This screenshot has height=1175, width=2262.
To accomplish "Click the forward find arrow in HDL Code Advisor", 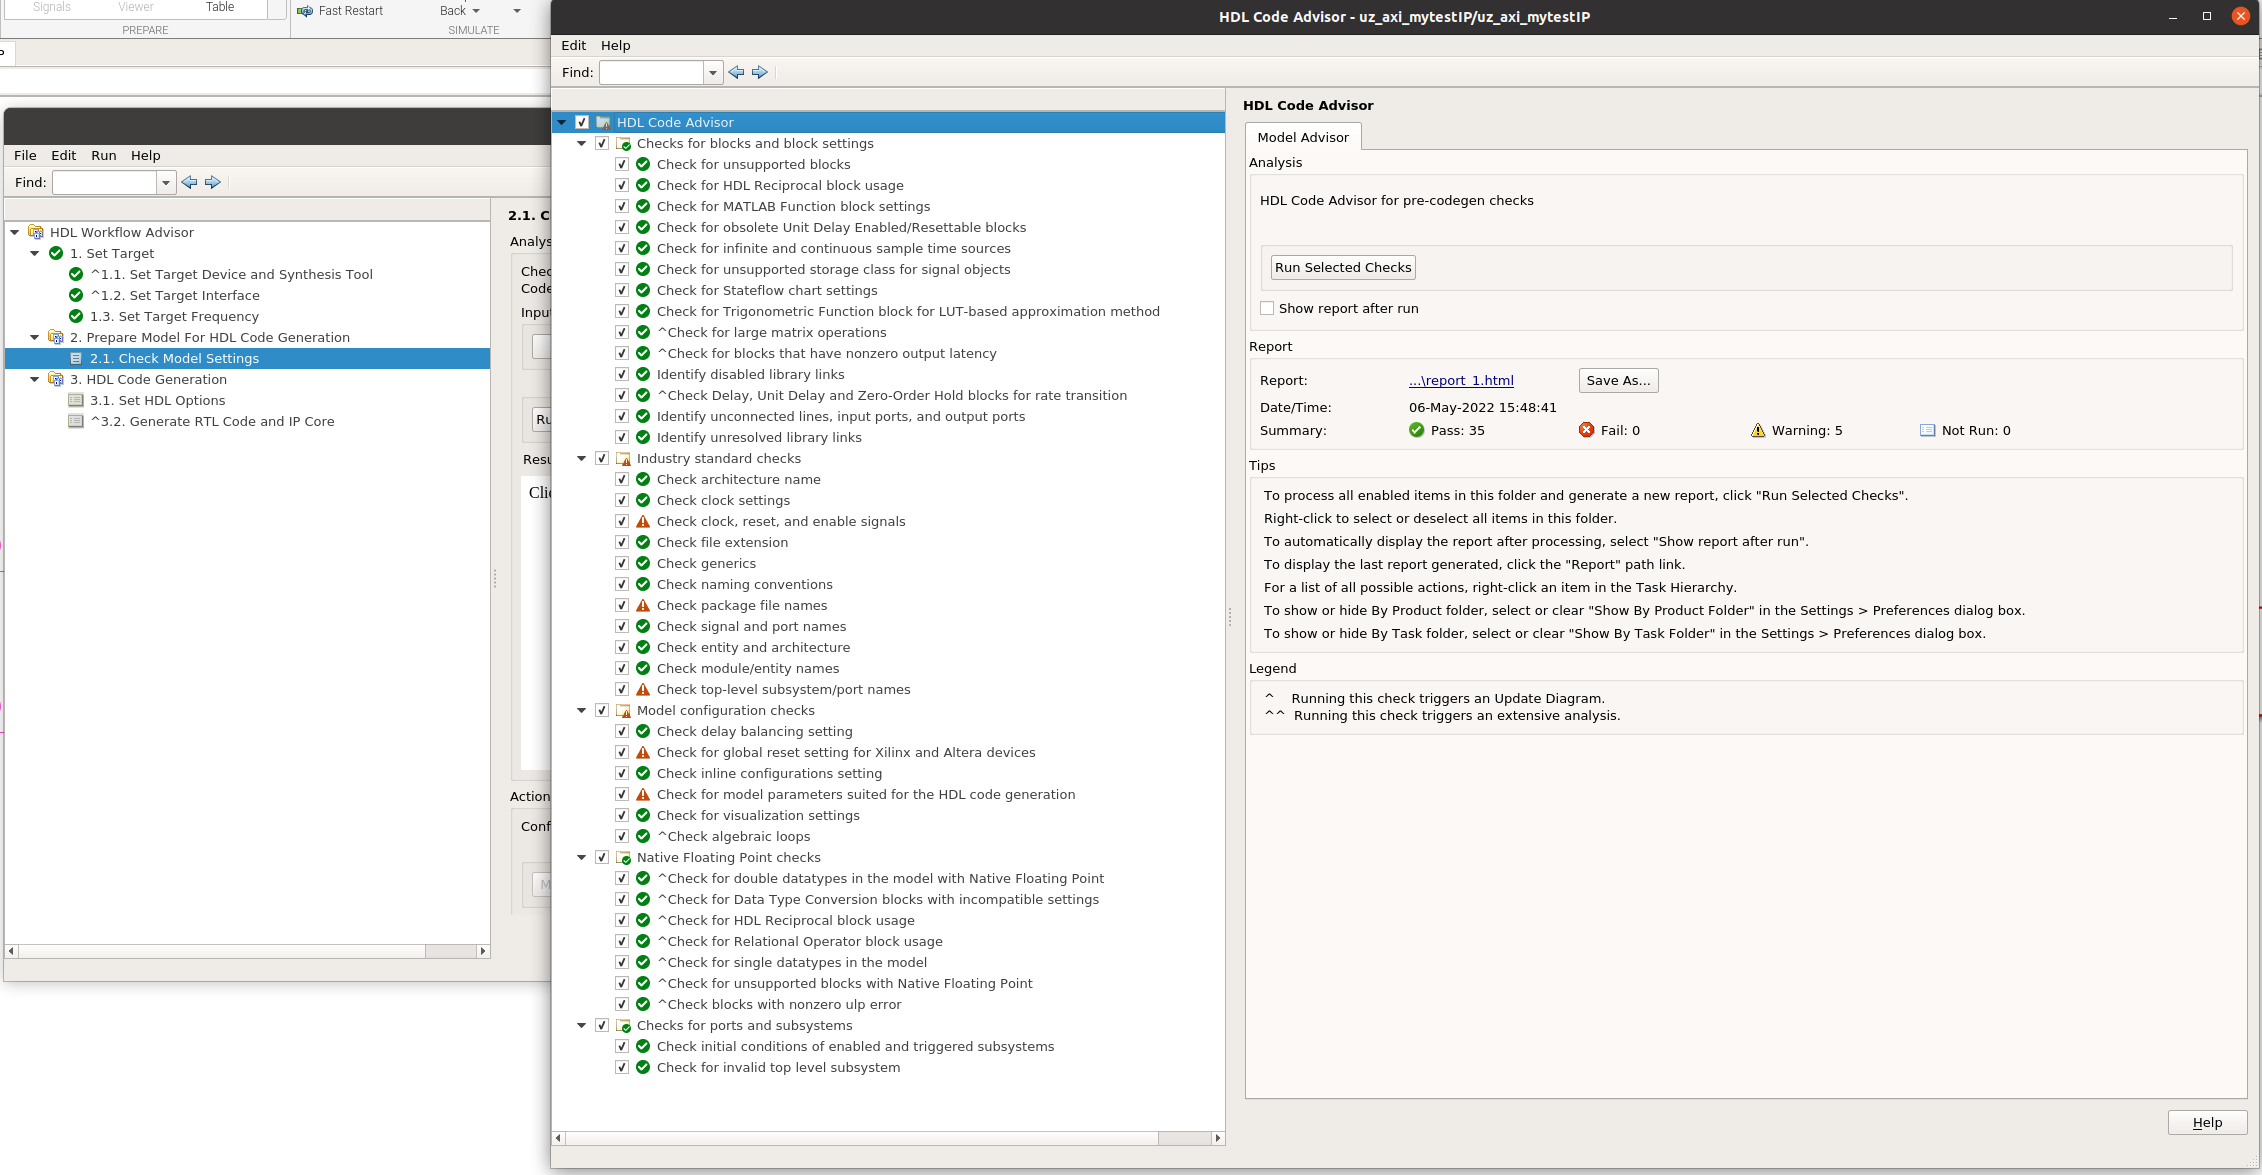I will click(x=760, y=72).
